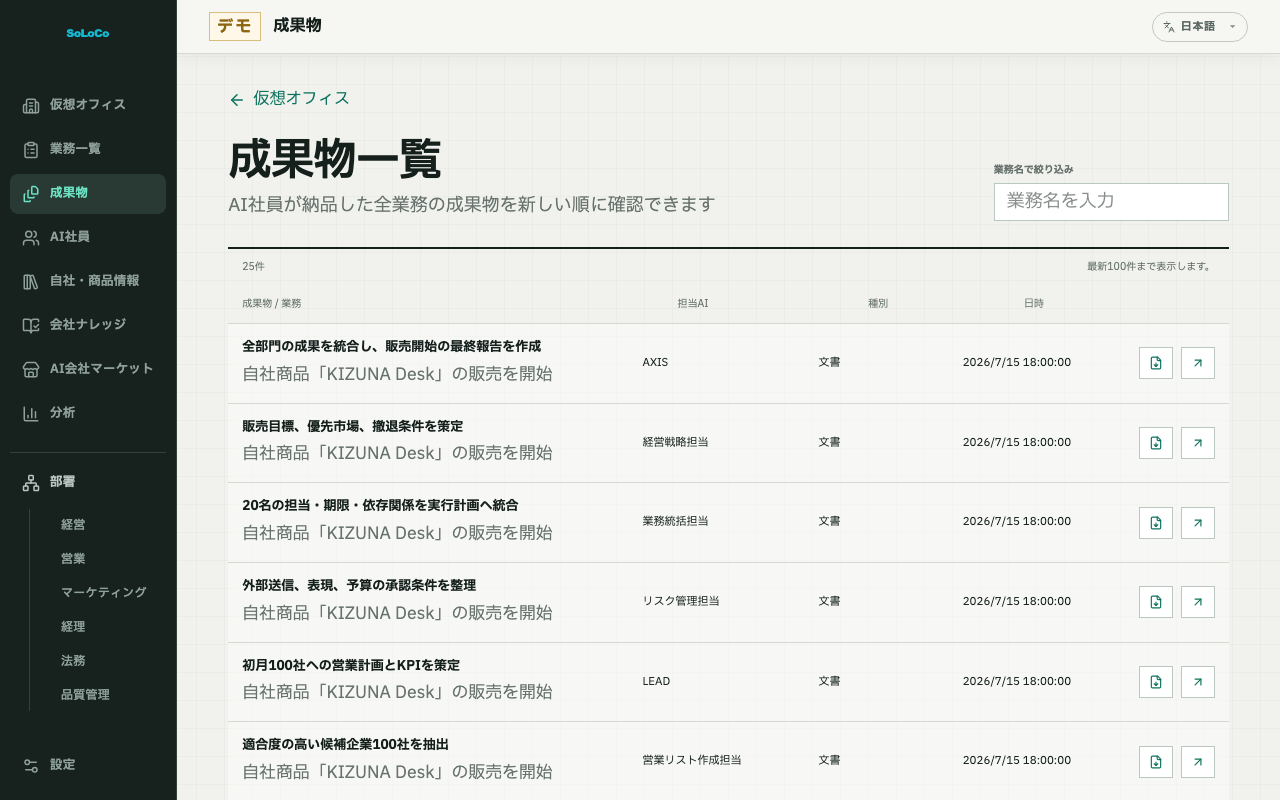Select AI社員 in the sidebar
This screenshot has height=800, width=1280.
(88, 237)
